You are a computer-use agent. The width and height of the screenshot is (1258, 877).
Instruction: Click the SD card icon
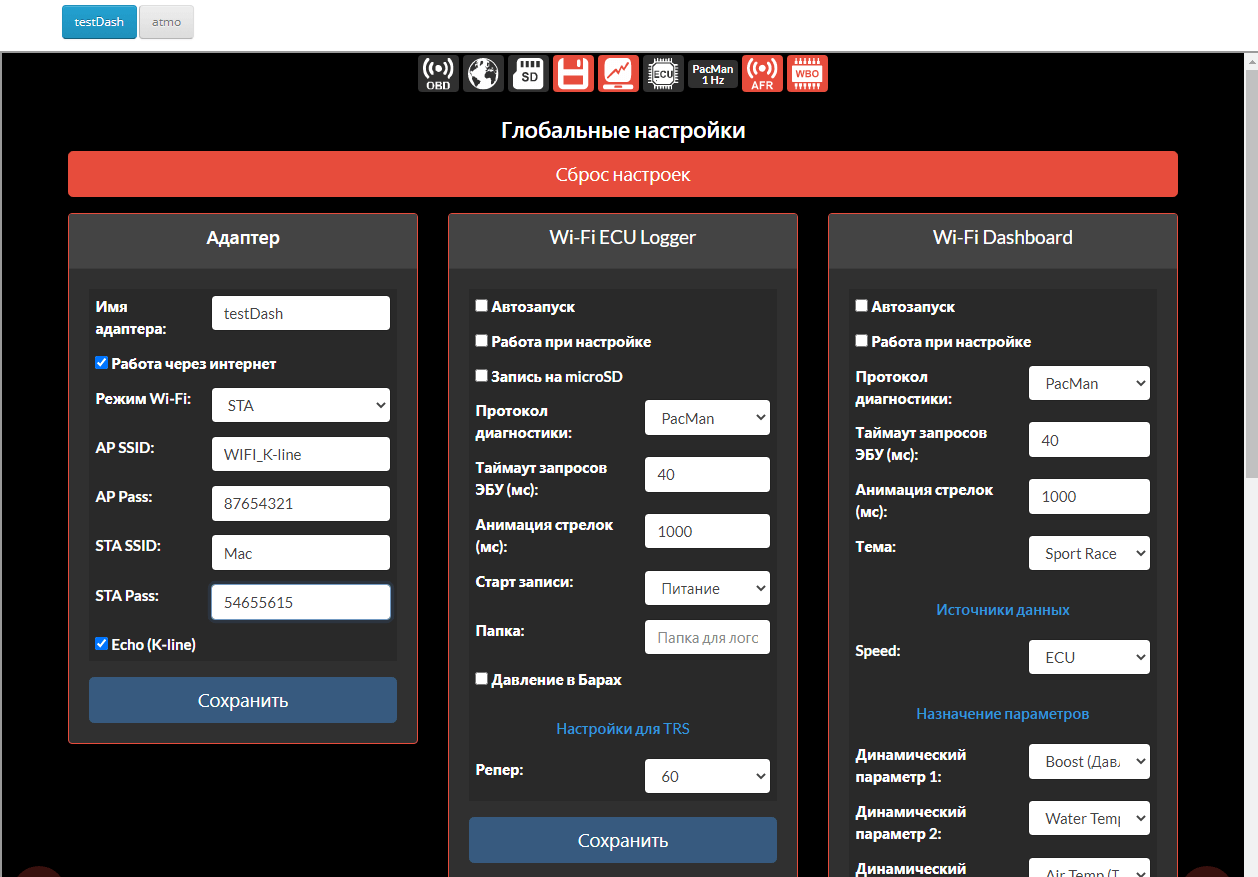click(529, 74)
